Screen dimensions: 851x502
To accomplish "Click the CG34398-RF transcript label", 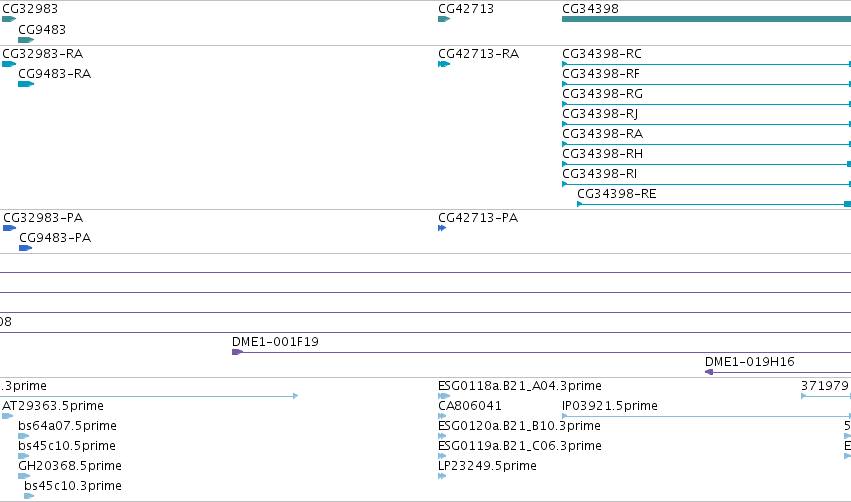I will [x=601, y=74].
